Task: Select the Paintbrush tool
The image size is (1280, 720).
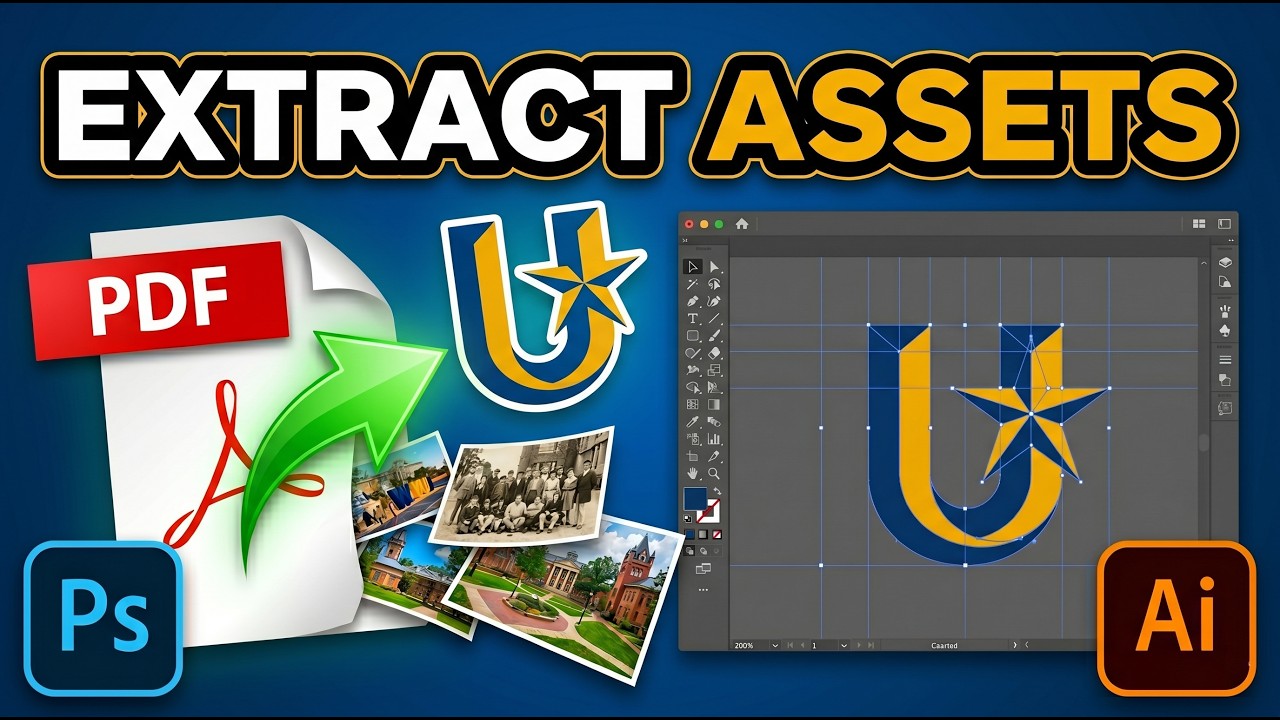Action: tap(714, 335)
